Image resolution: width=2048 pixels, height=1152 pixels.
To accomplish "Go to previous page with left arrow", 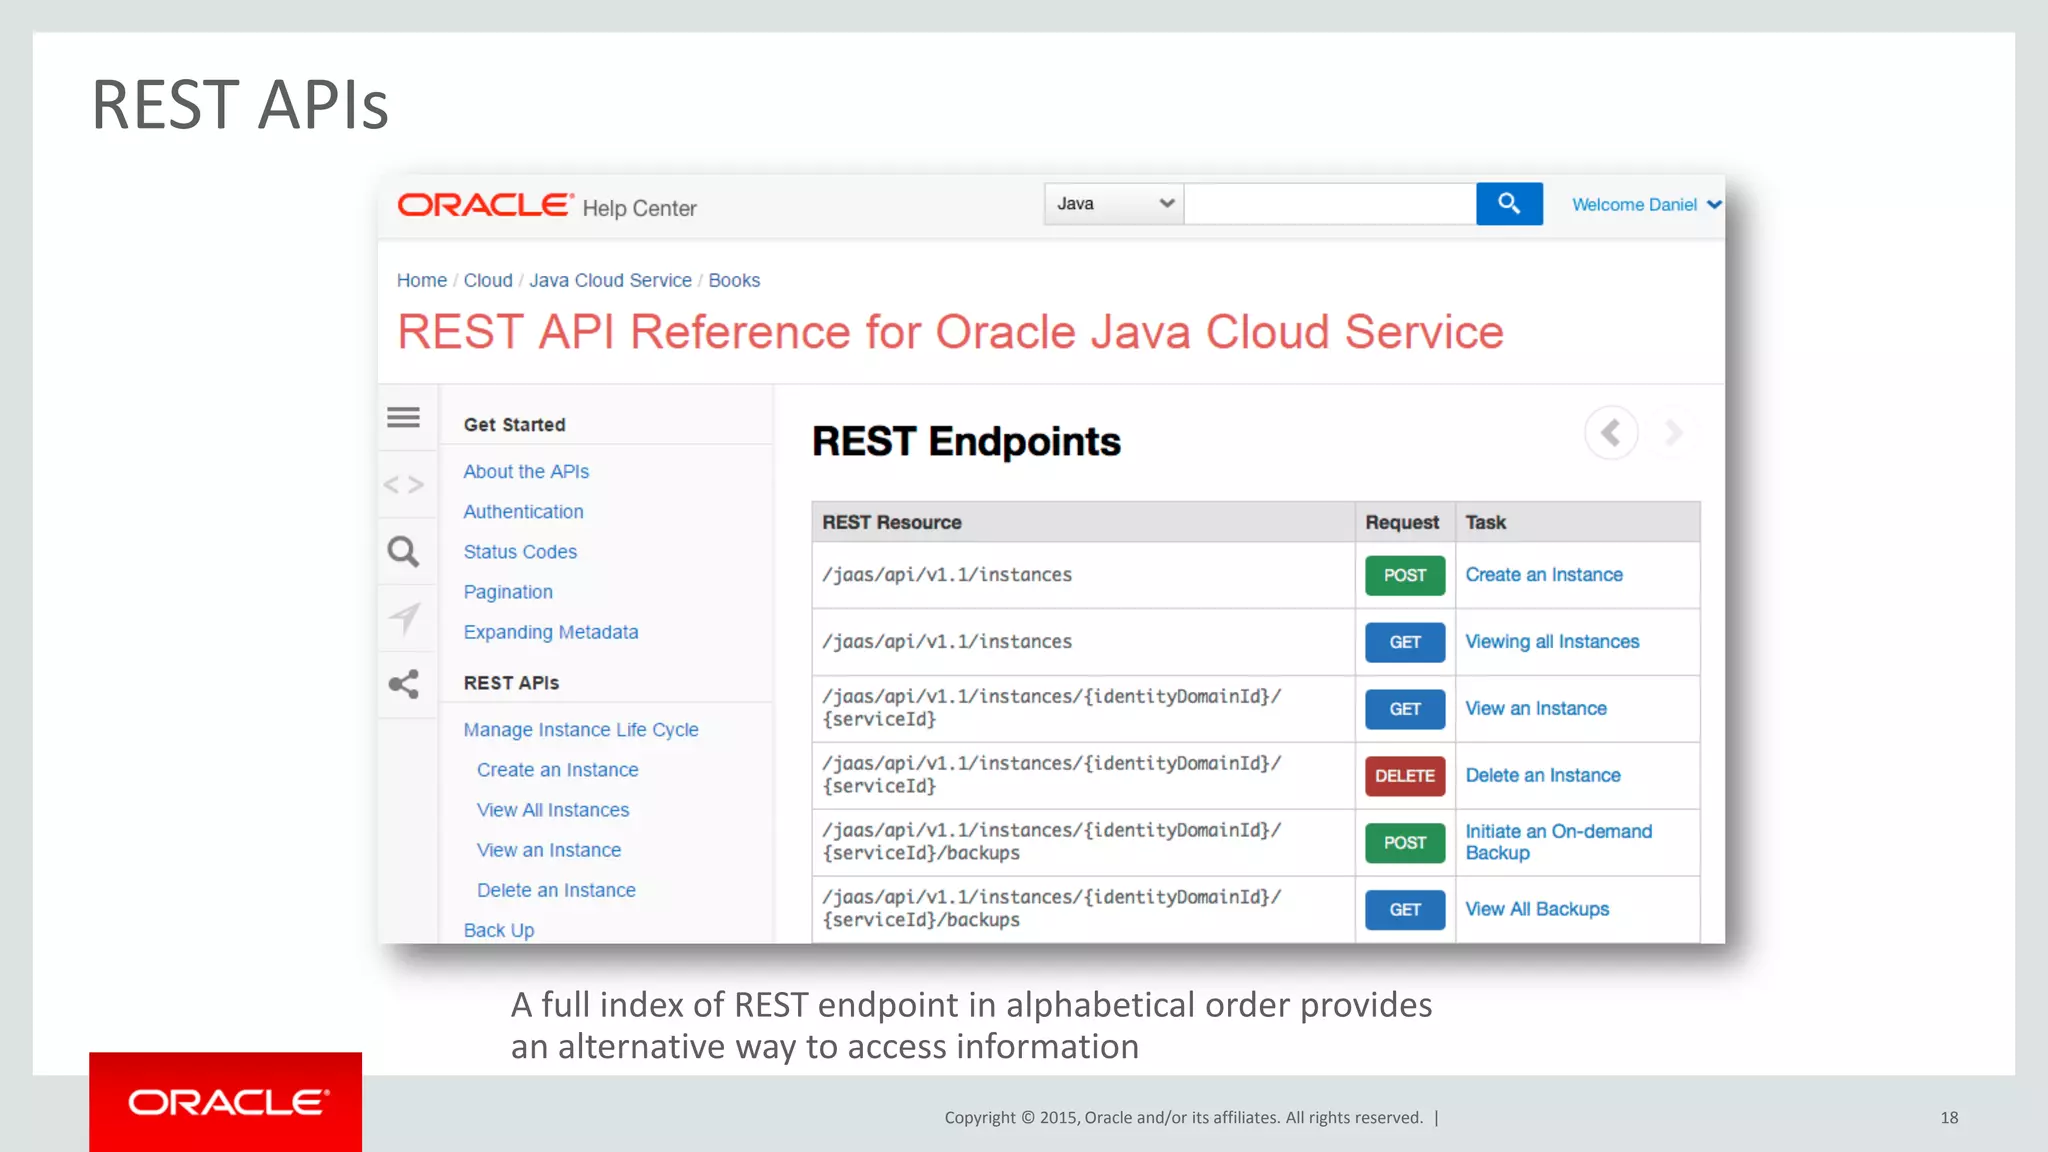I will pos(1611,433).
